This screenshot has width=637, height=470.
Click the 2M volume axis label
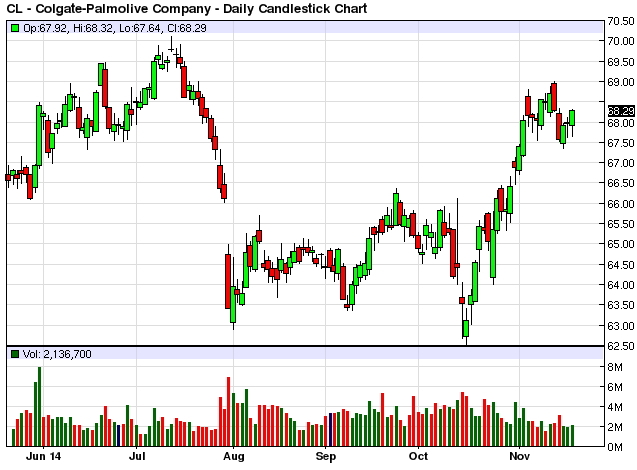pyautogui.click(x=615, y=427)
